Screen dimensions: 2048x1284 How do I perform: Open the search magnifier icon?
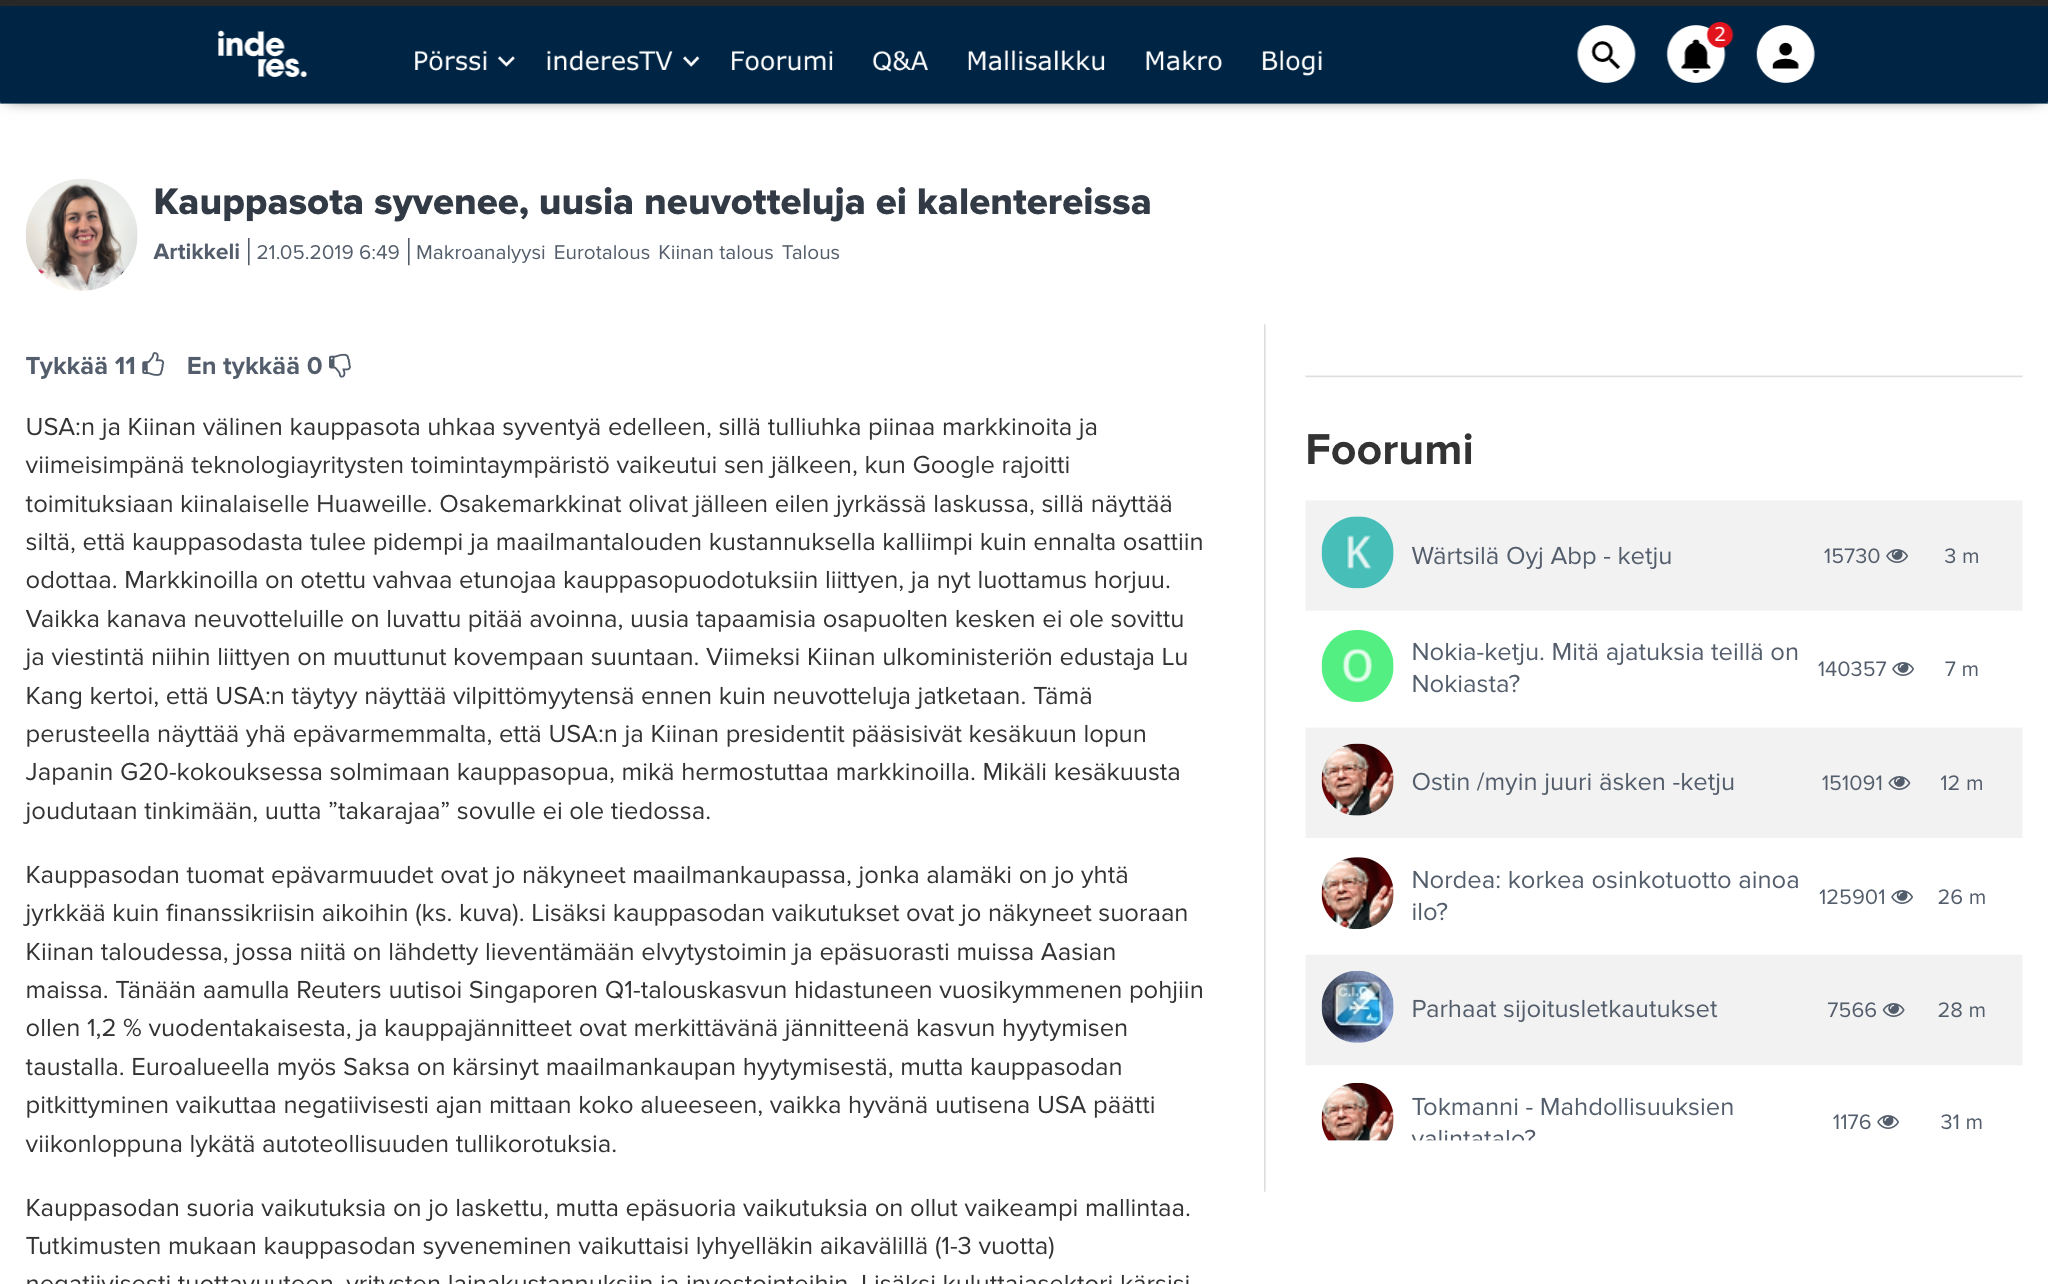tap(1606, 54)
